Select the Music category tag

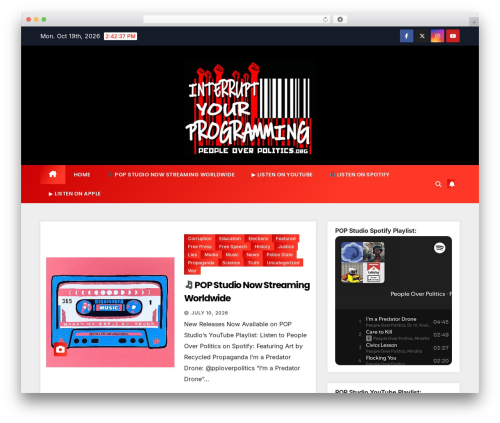click(x=232, y=255)
